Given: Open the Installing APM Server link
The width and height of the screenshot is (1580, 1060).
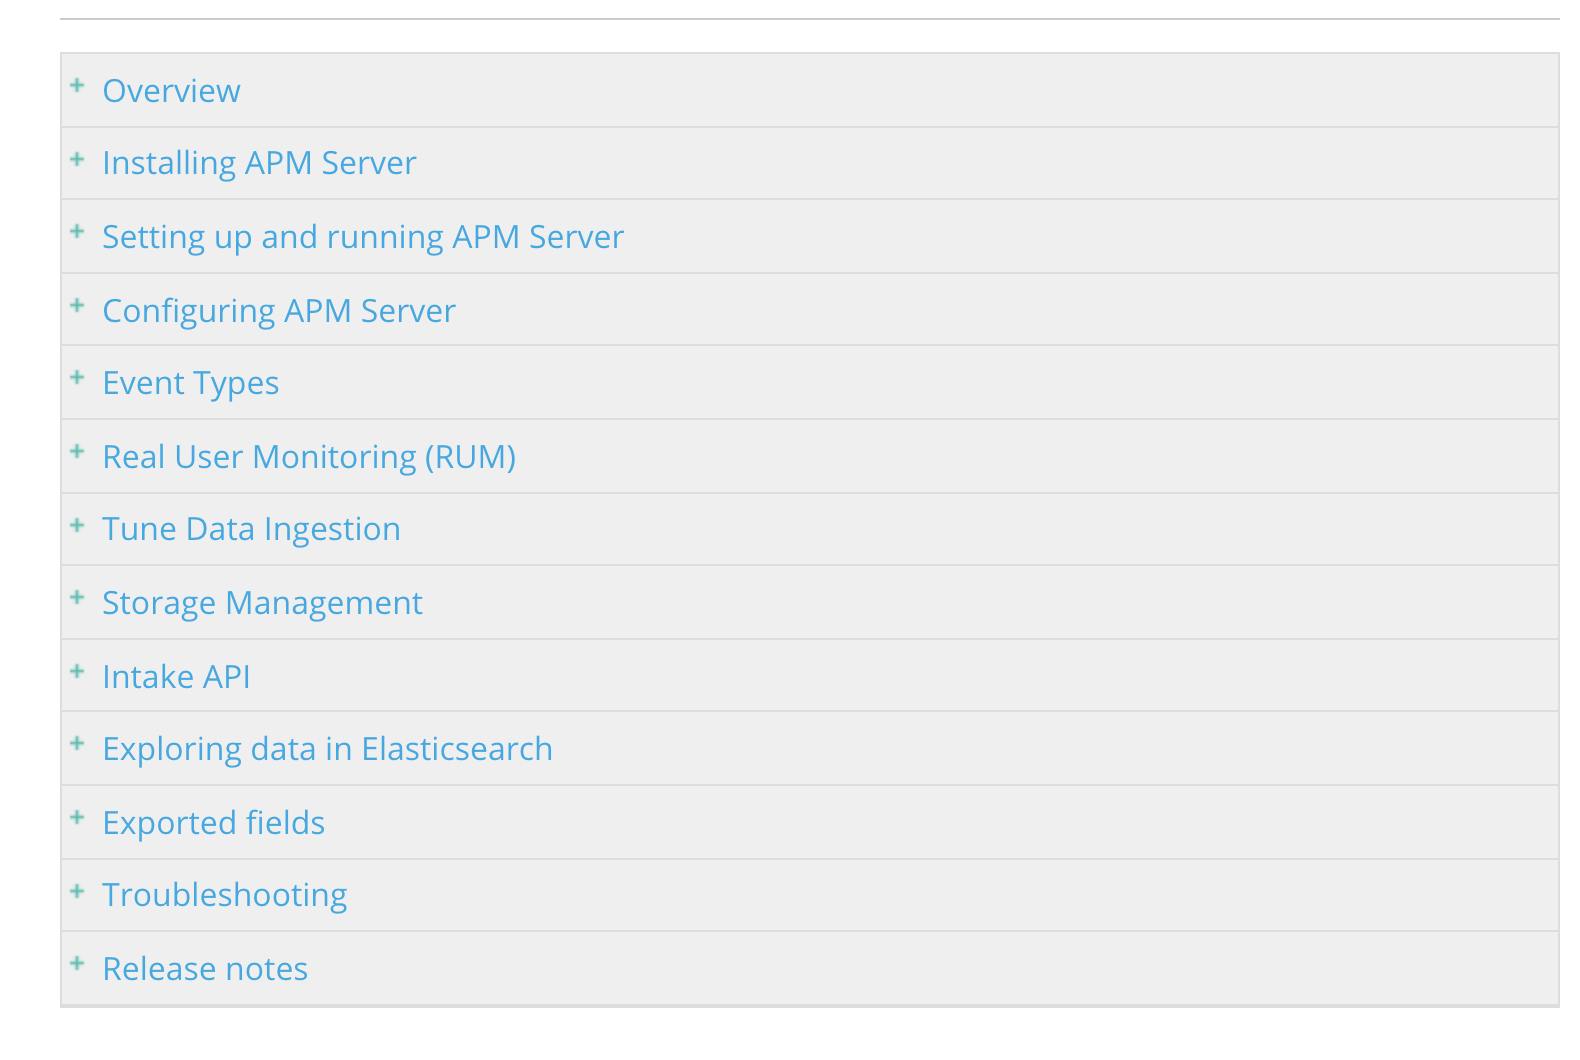Looking at the screenshot, I should [x=259, y=163].
